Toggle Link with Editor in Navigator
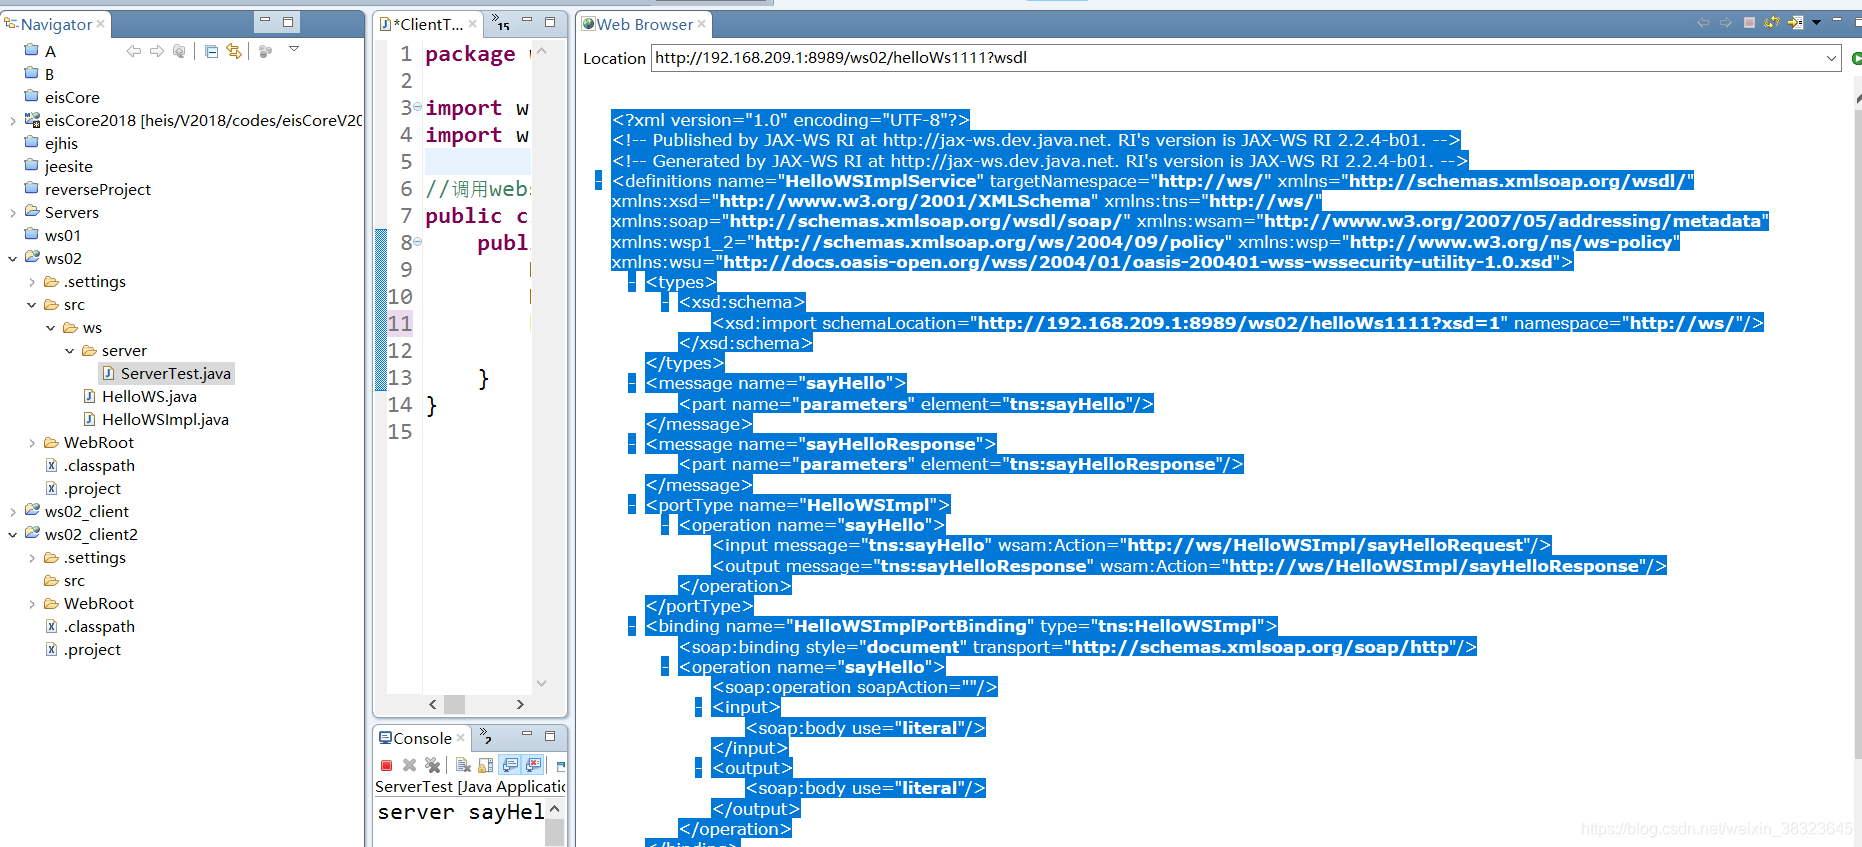Screen dimensions: 1862x847 click(234, 51)
